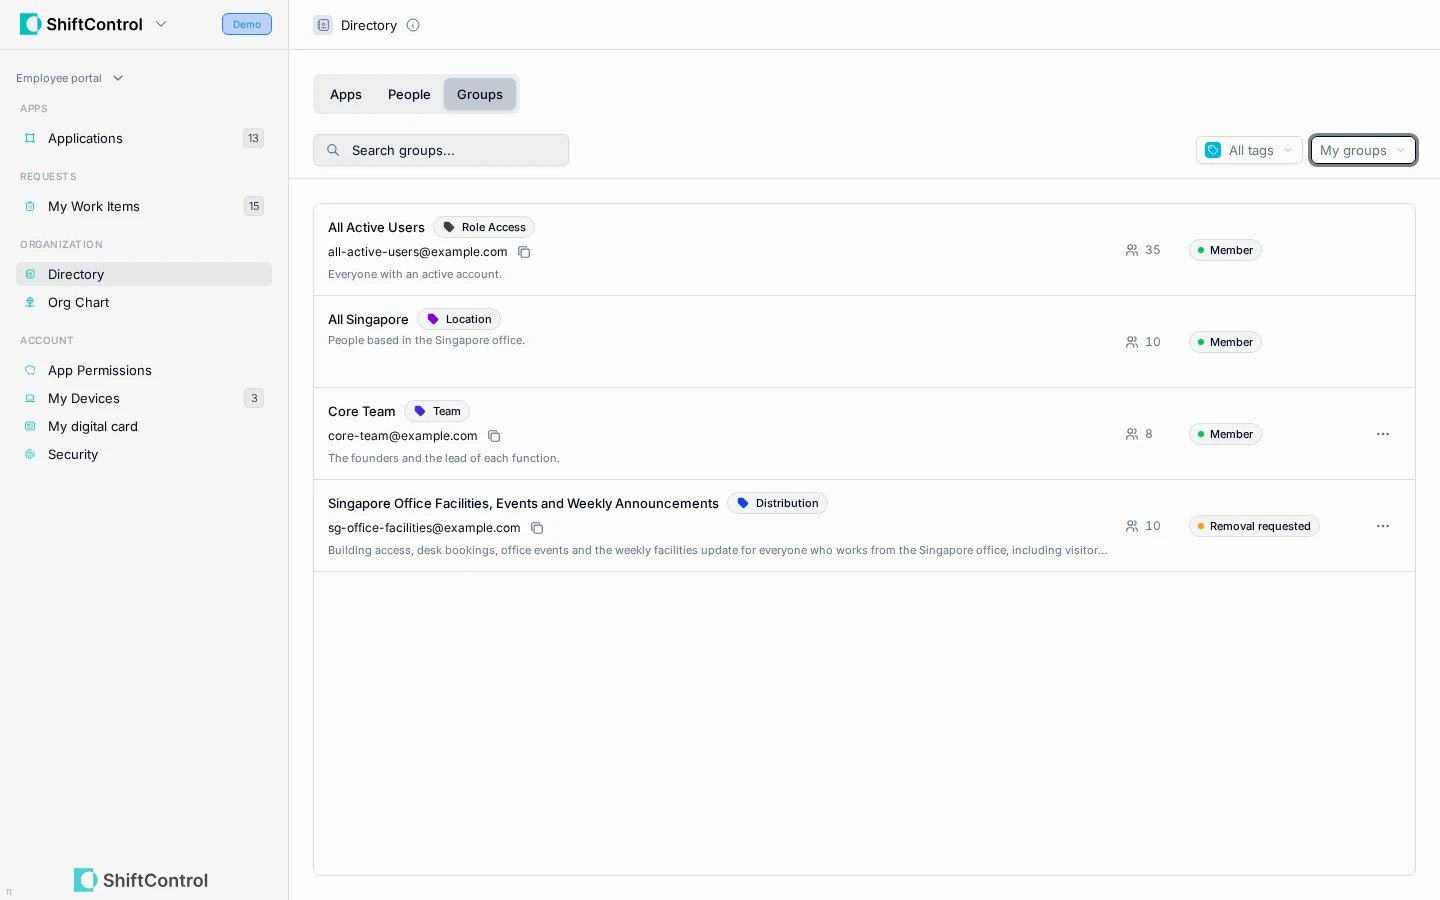This screenshot has width=1440, height=900.
Task: Open App Permissions
Action: click(144, 370)
